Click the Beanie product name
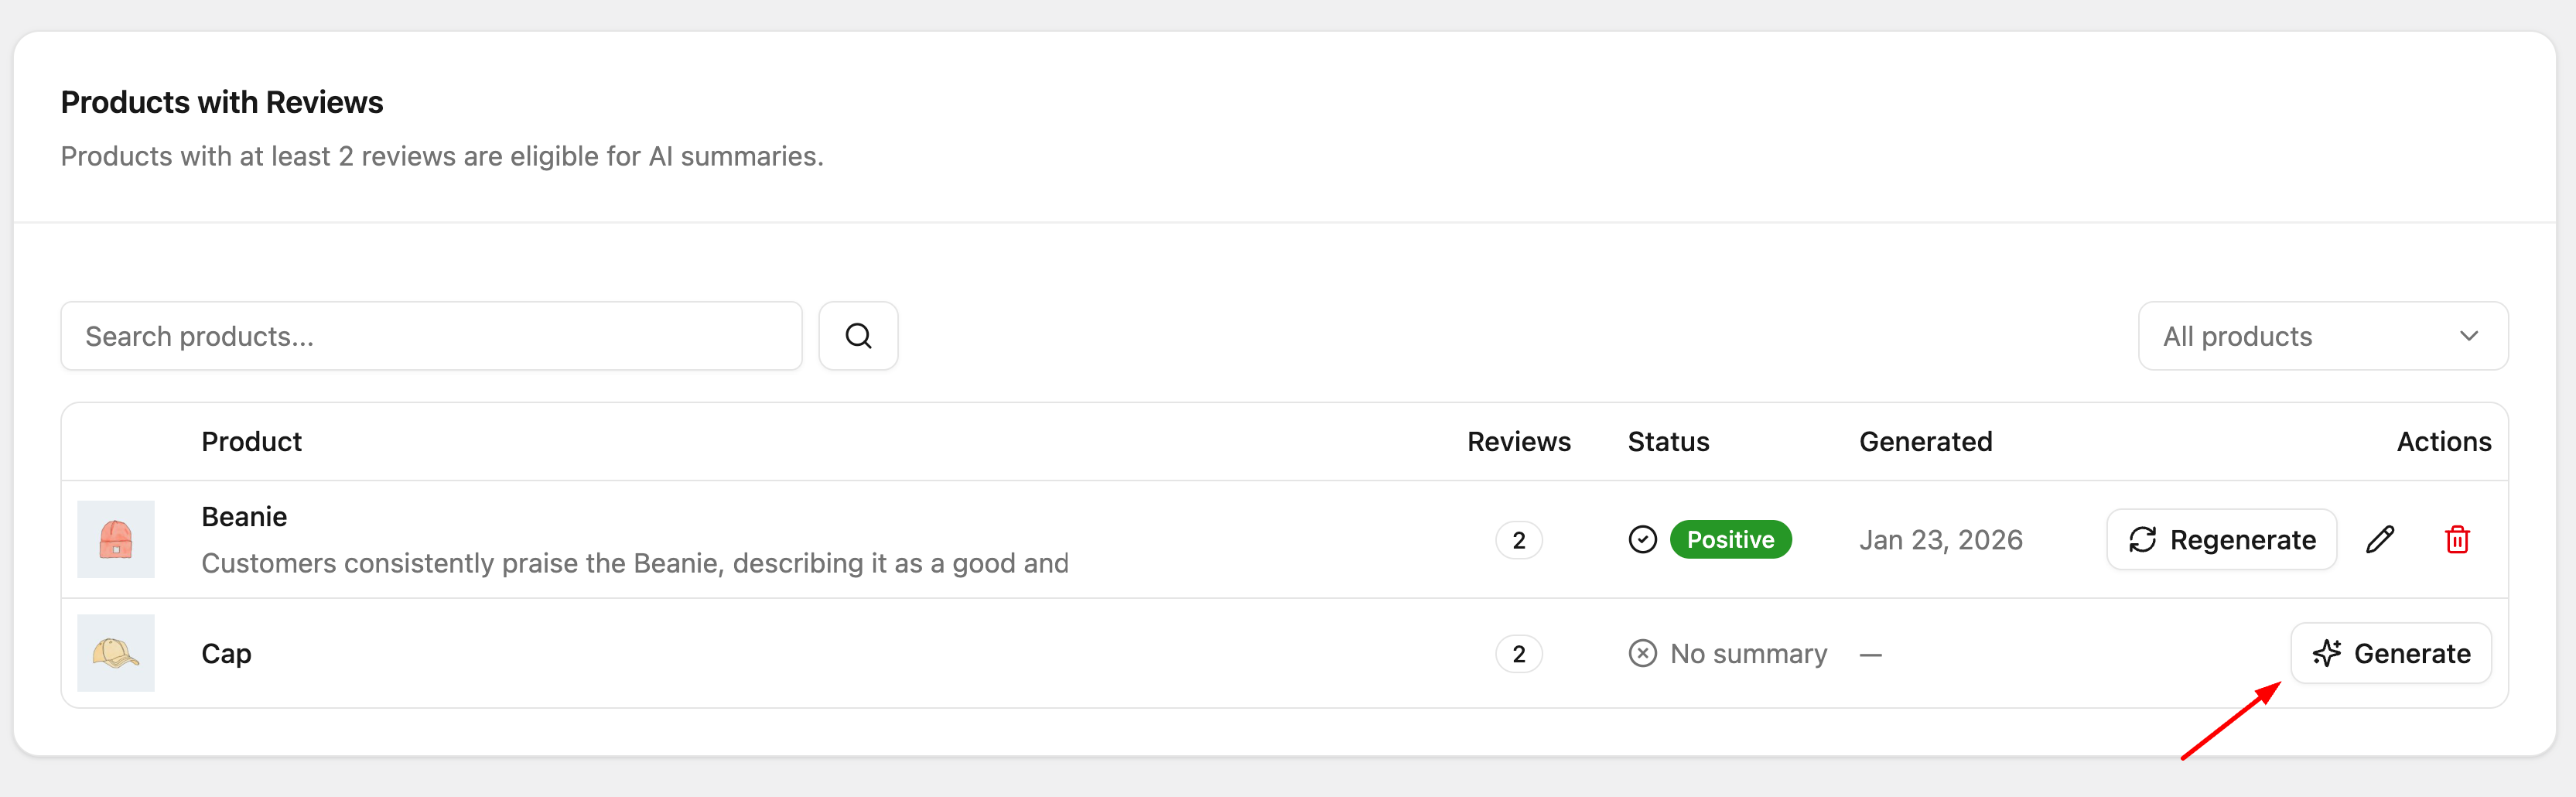 244,517
